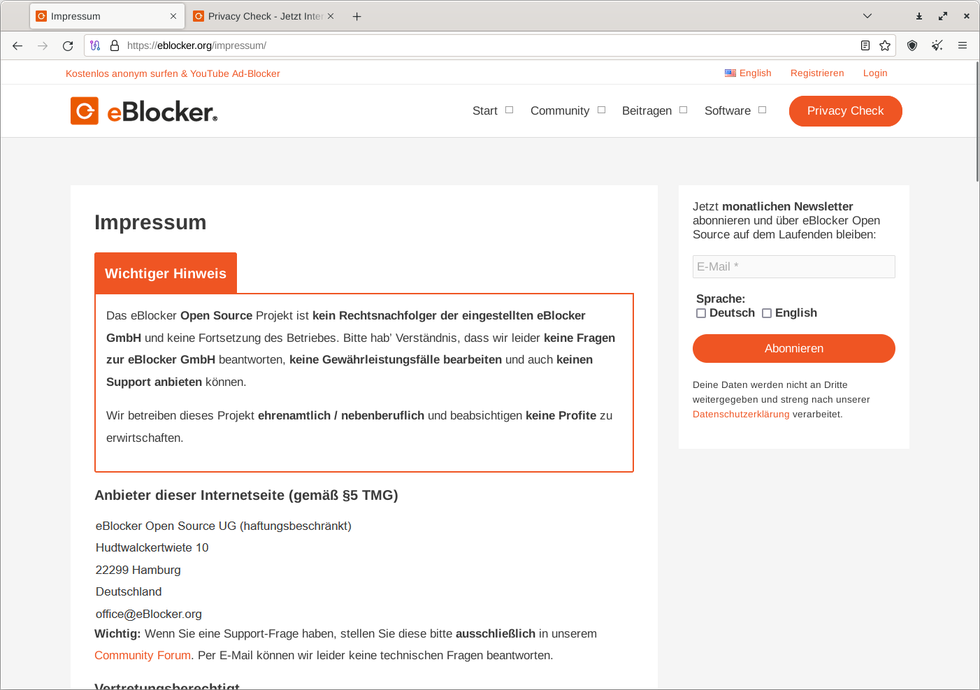Bookmark this page with the star icon
980x690 pixels.
[x=884, y=46]
